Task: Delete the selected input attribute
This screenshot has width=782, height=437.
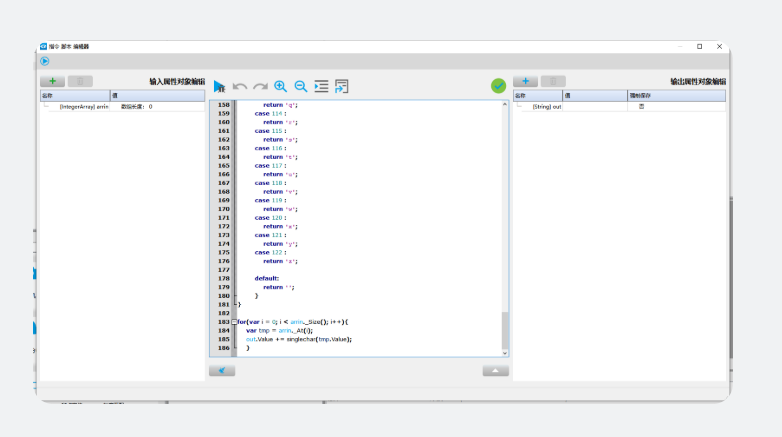Action: tap(80, 81)
